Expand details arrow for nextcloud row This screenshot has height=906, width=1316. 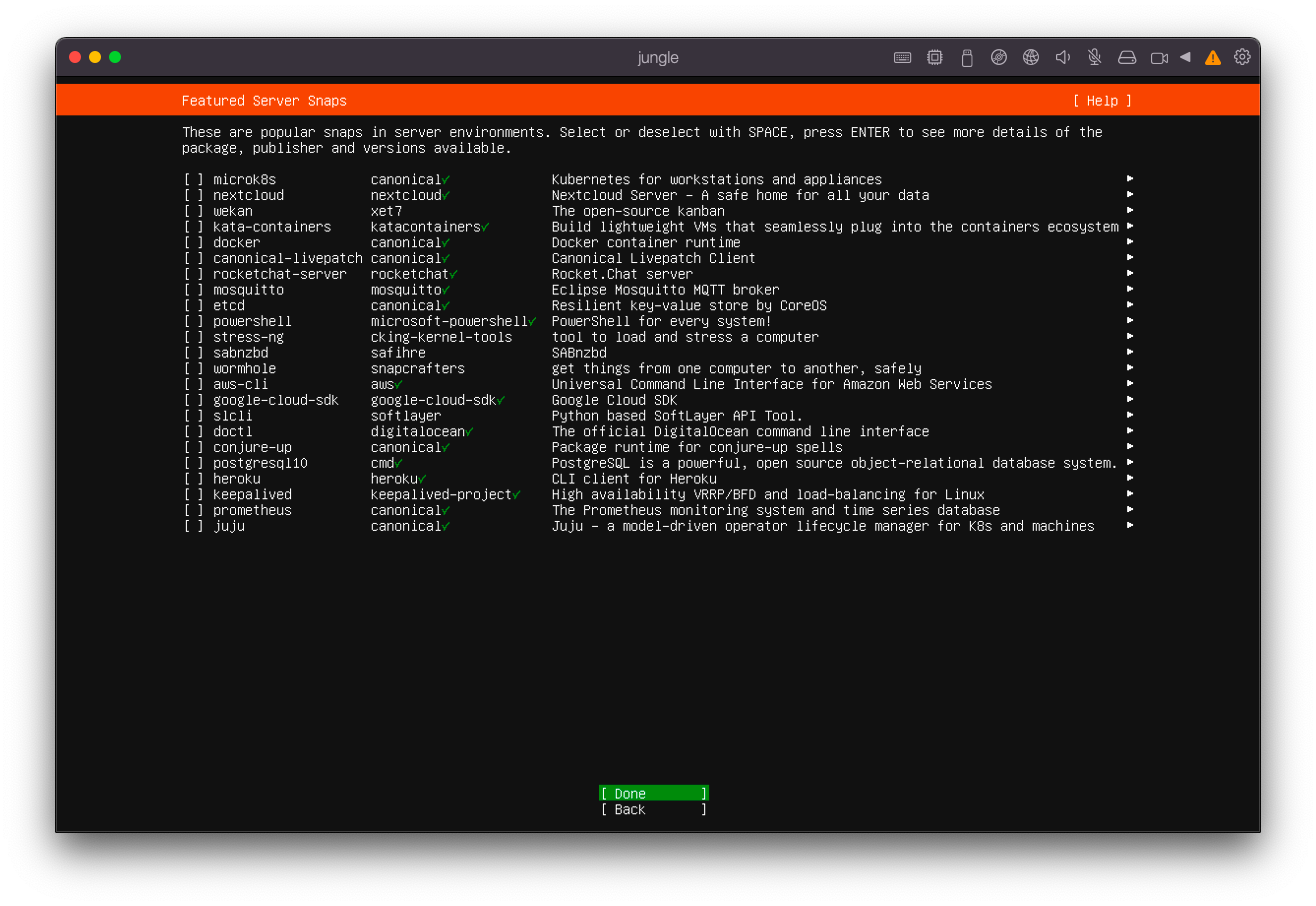[1129, 195]
